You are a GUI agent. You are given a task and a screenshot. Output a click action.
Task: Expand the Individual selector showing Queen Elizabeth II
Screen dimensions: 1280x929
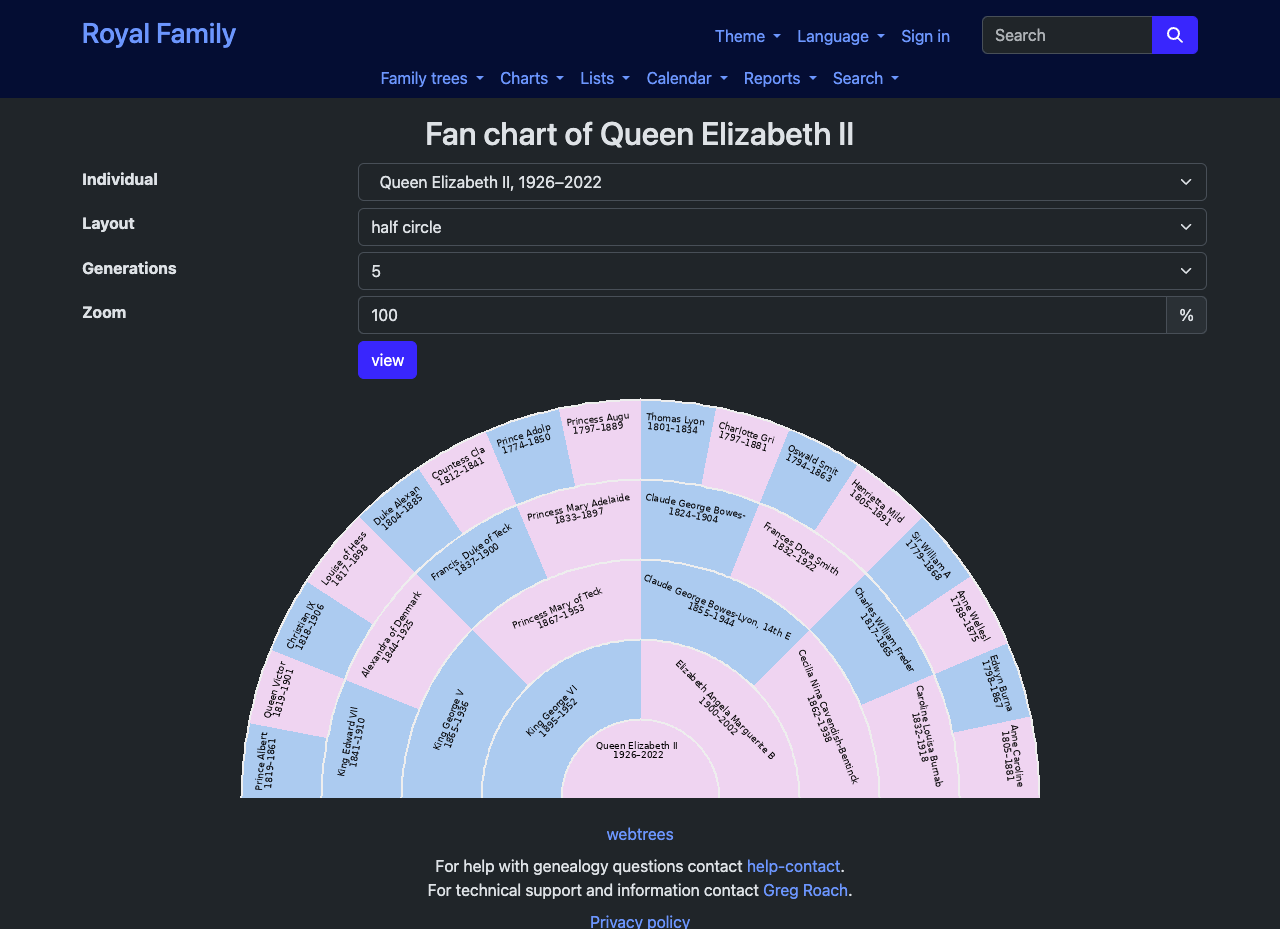(x=782, y=182)
